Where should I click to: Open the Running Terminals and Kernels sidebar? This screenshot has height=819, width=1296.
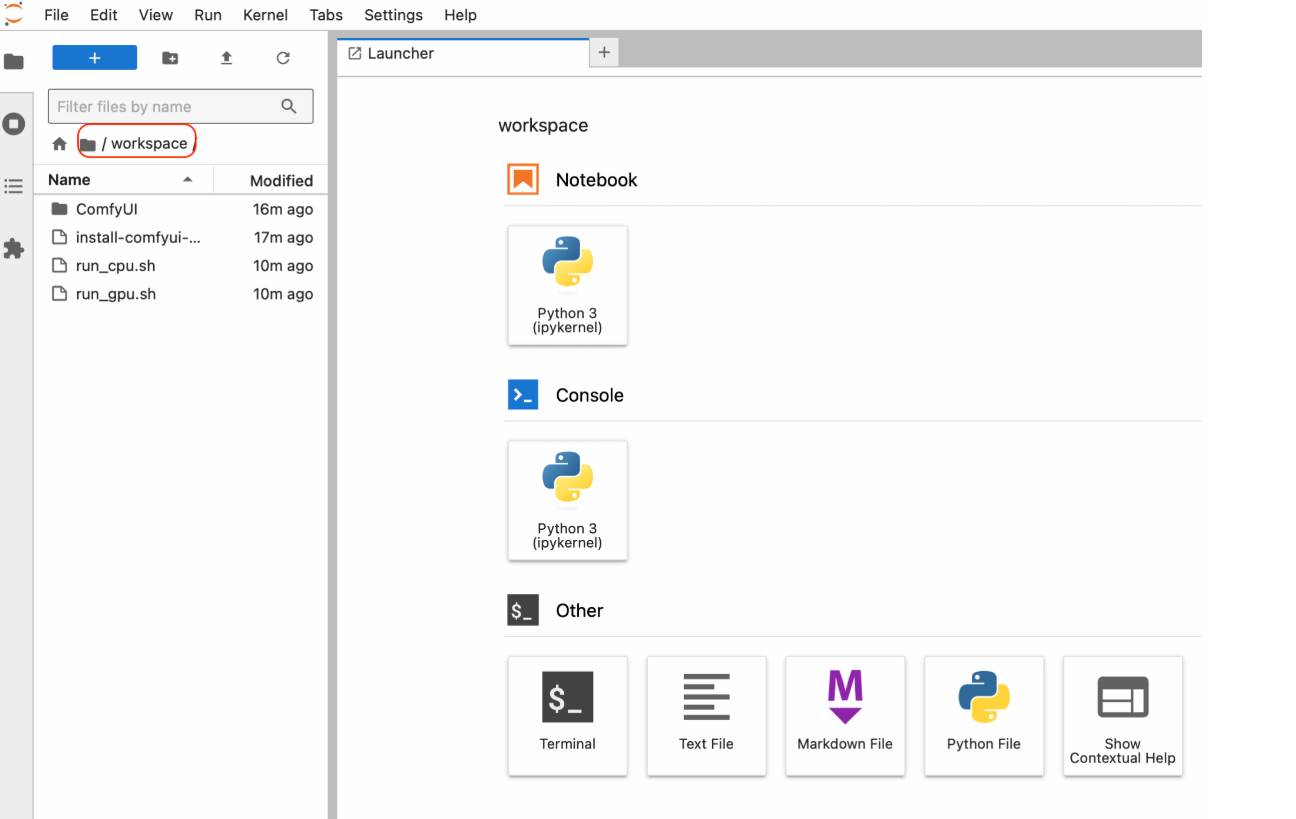[x=14, y=124]
